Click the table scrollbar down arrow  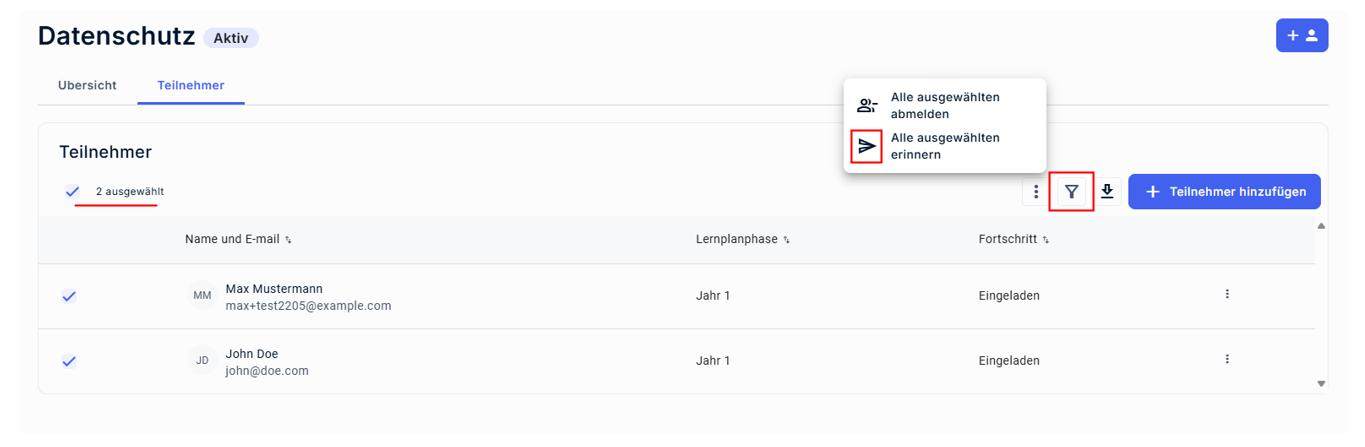click(x=1321, y=383)
